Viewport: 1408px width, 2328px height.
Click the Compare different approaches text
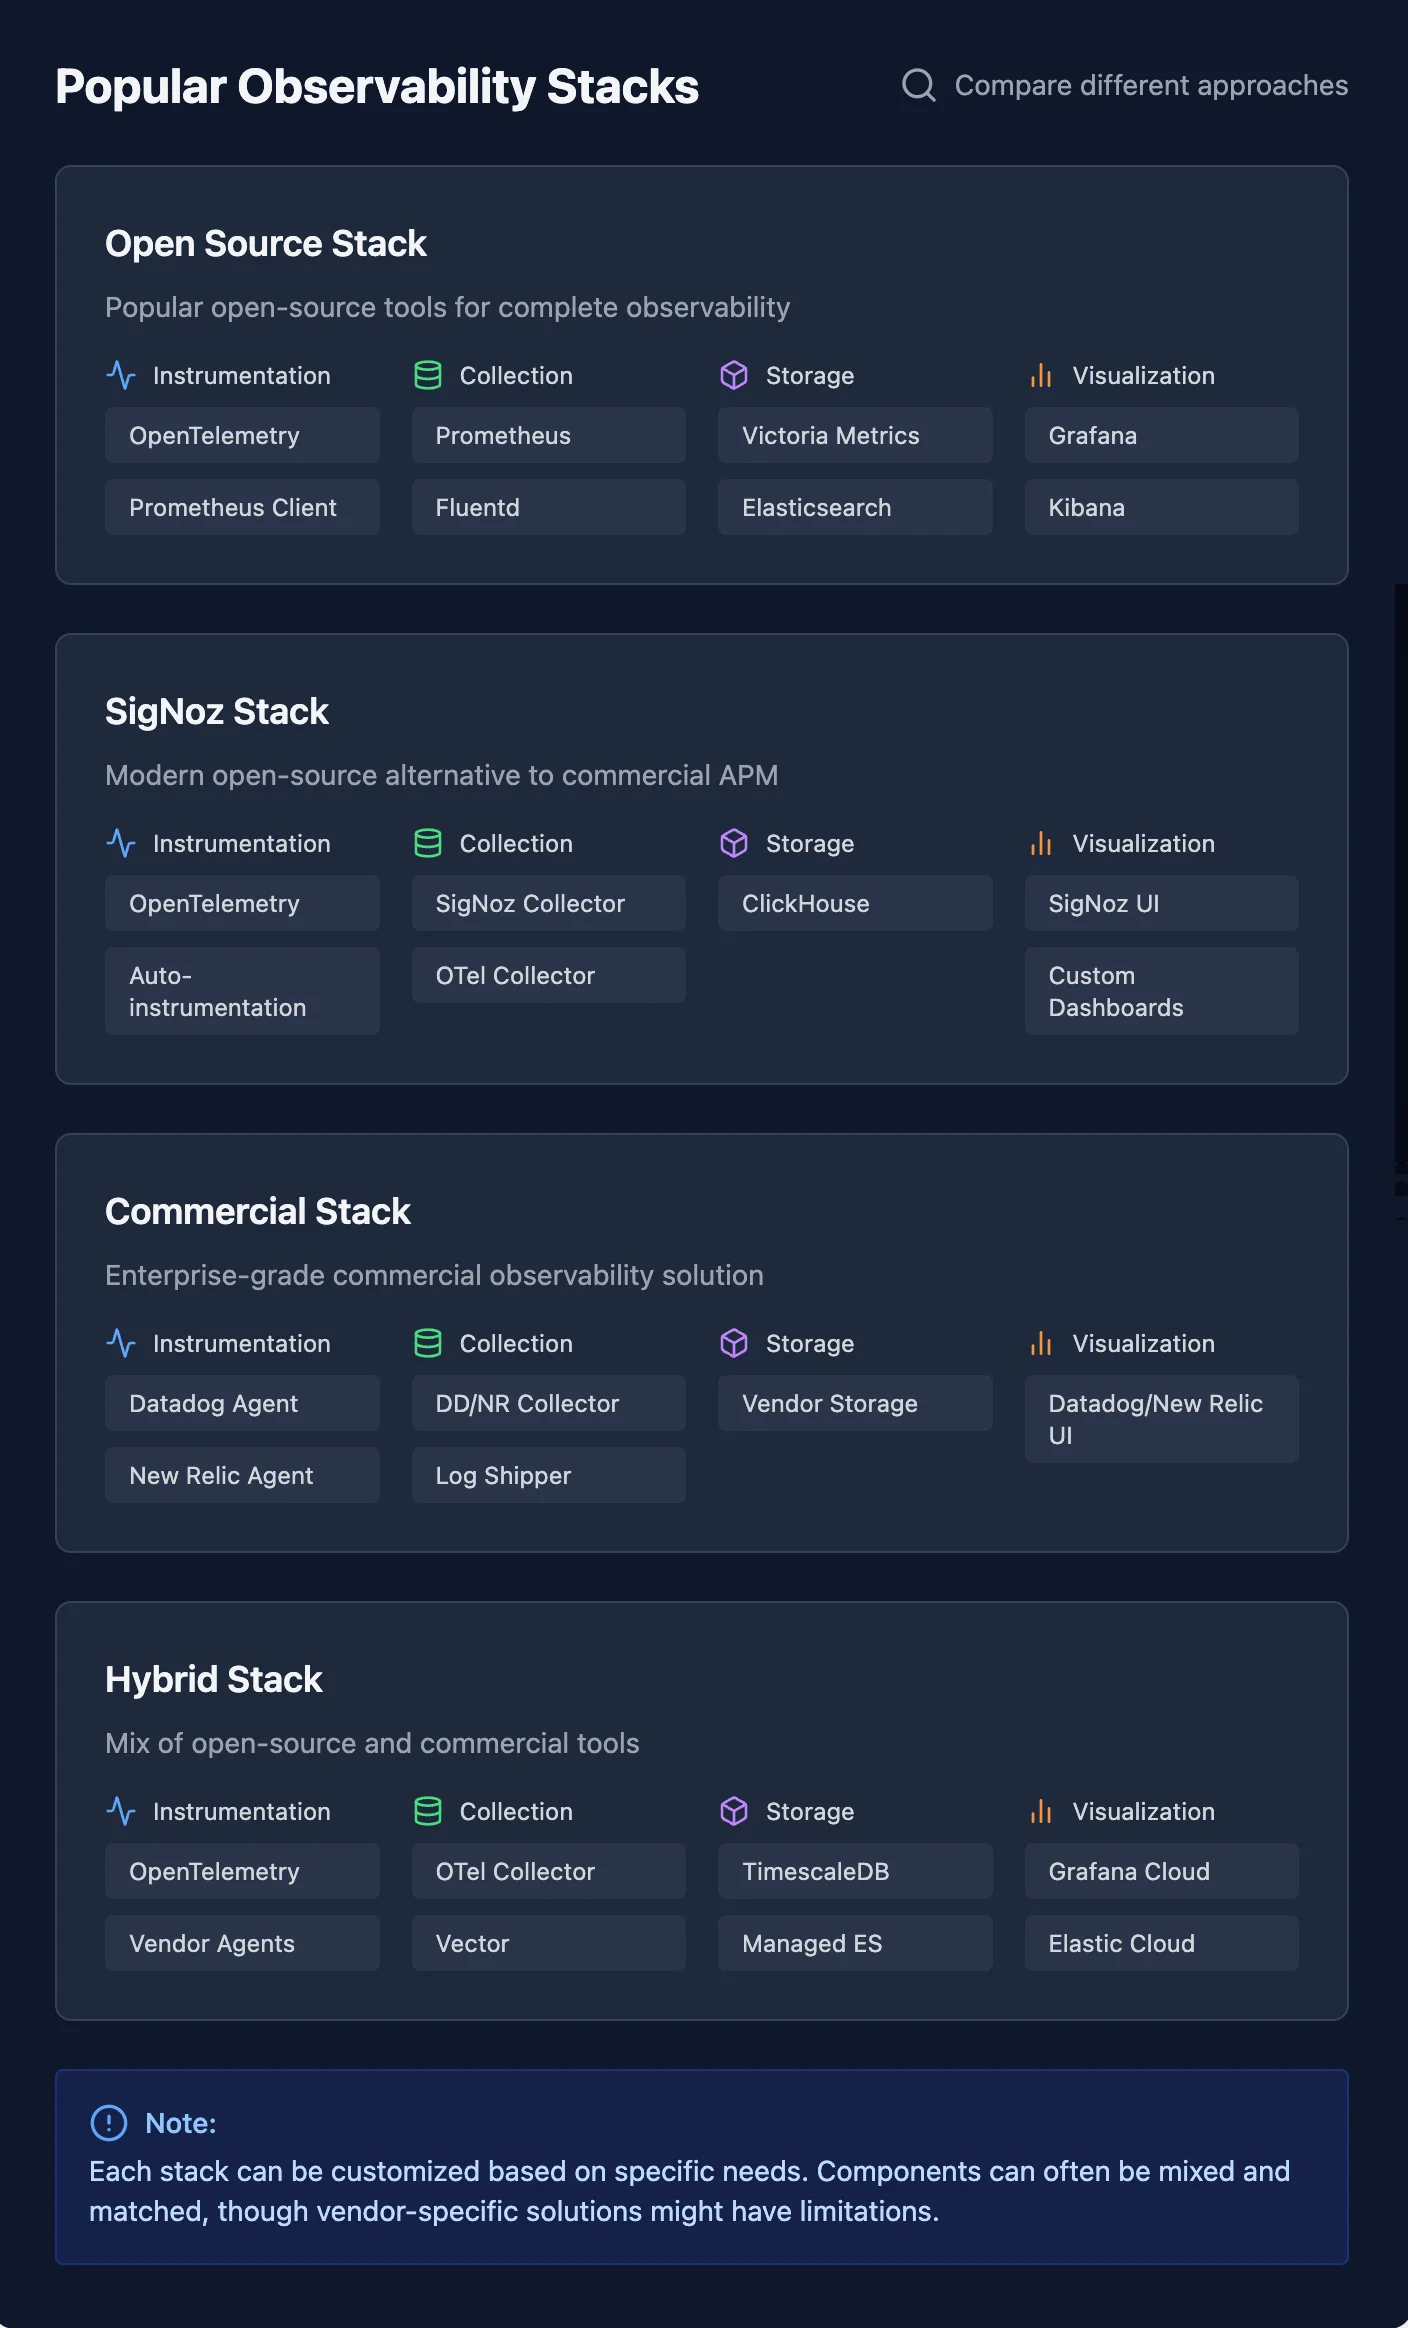1151,85
